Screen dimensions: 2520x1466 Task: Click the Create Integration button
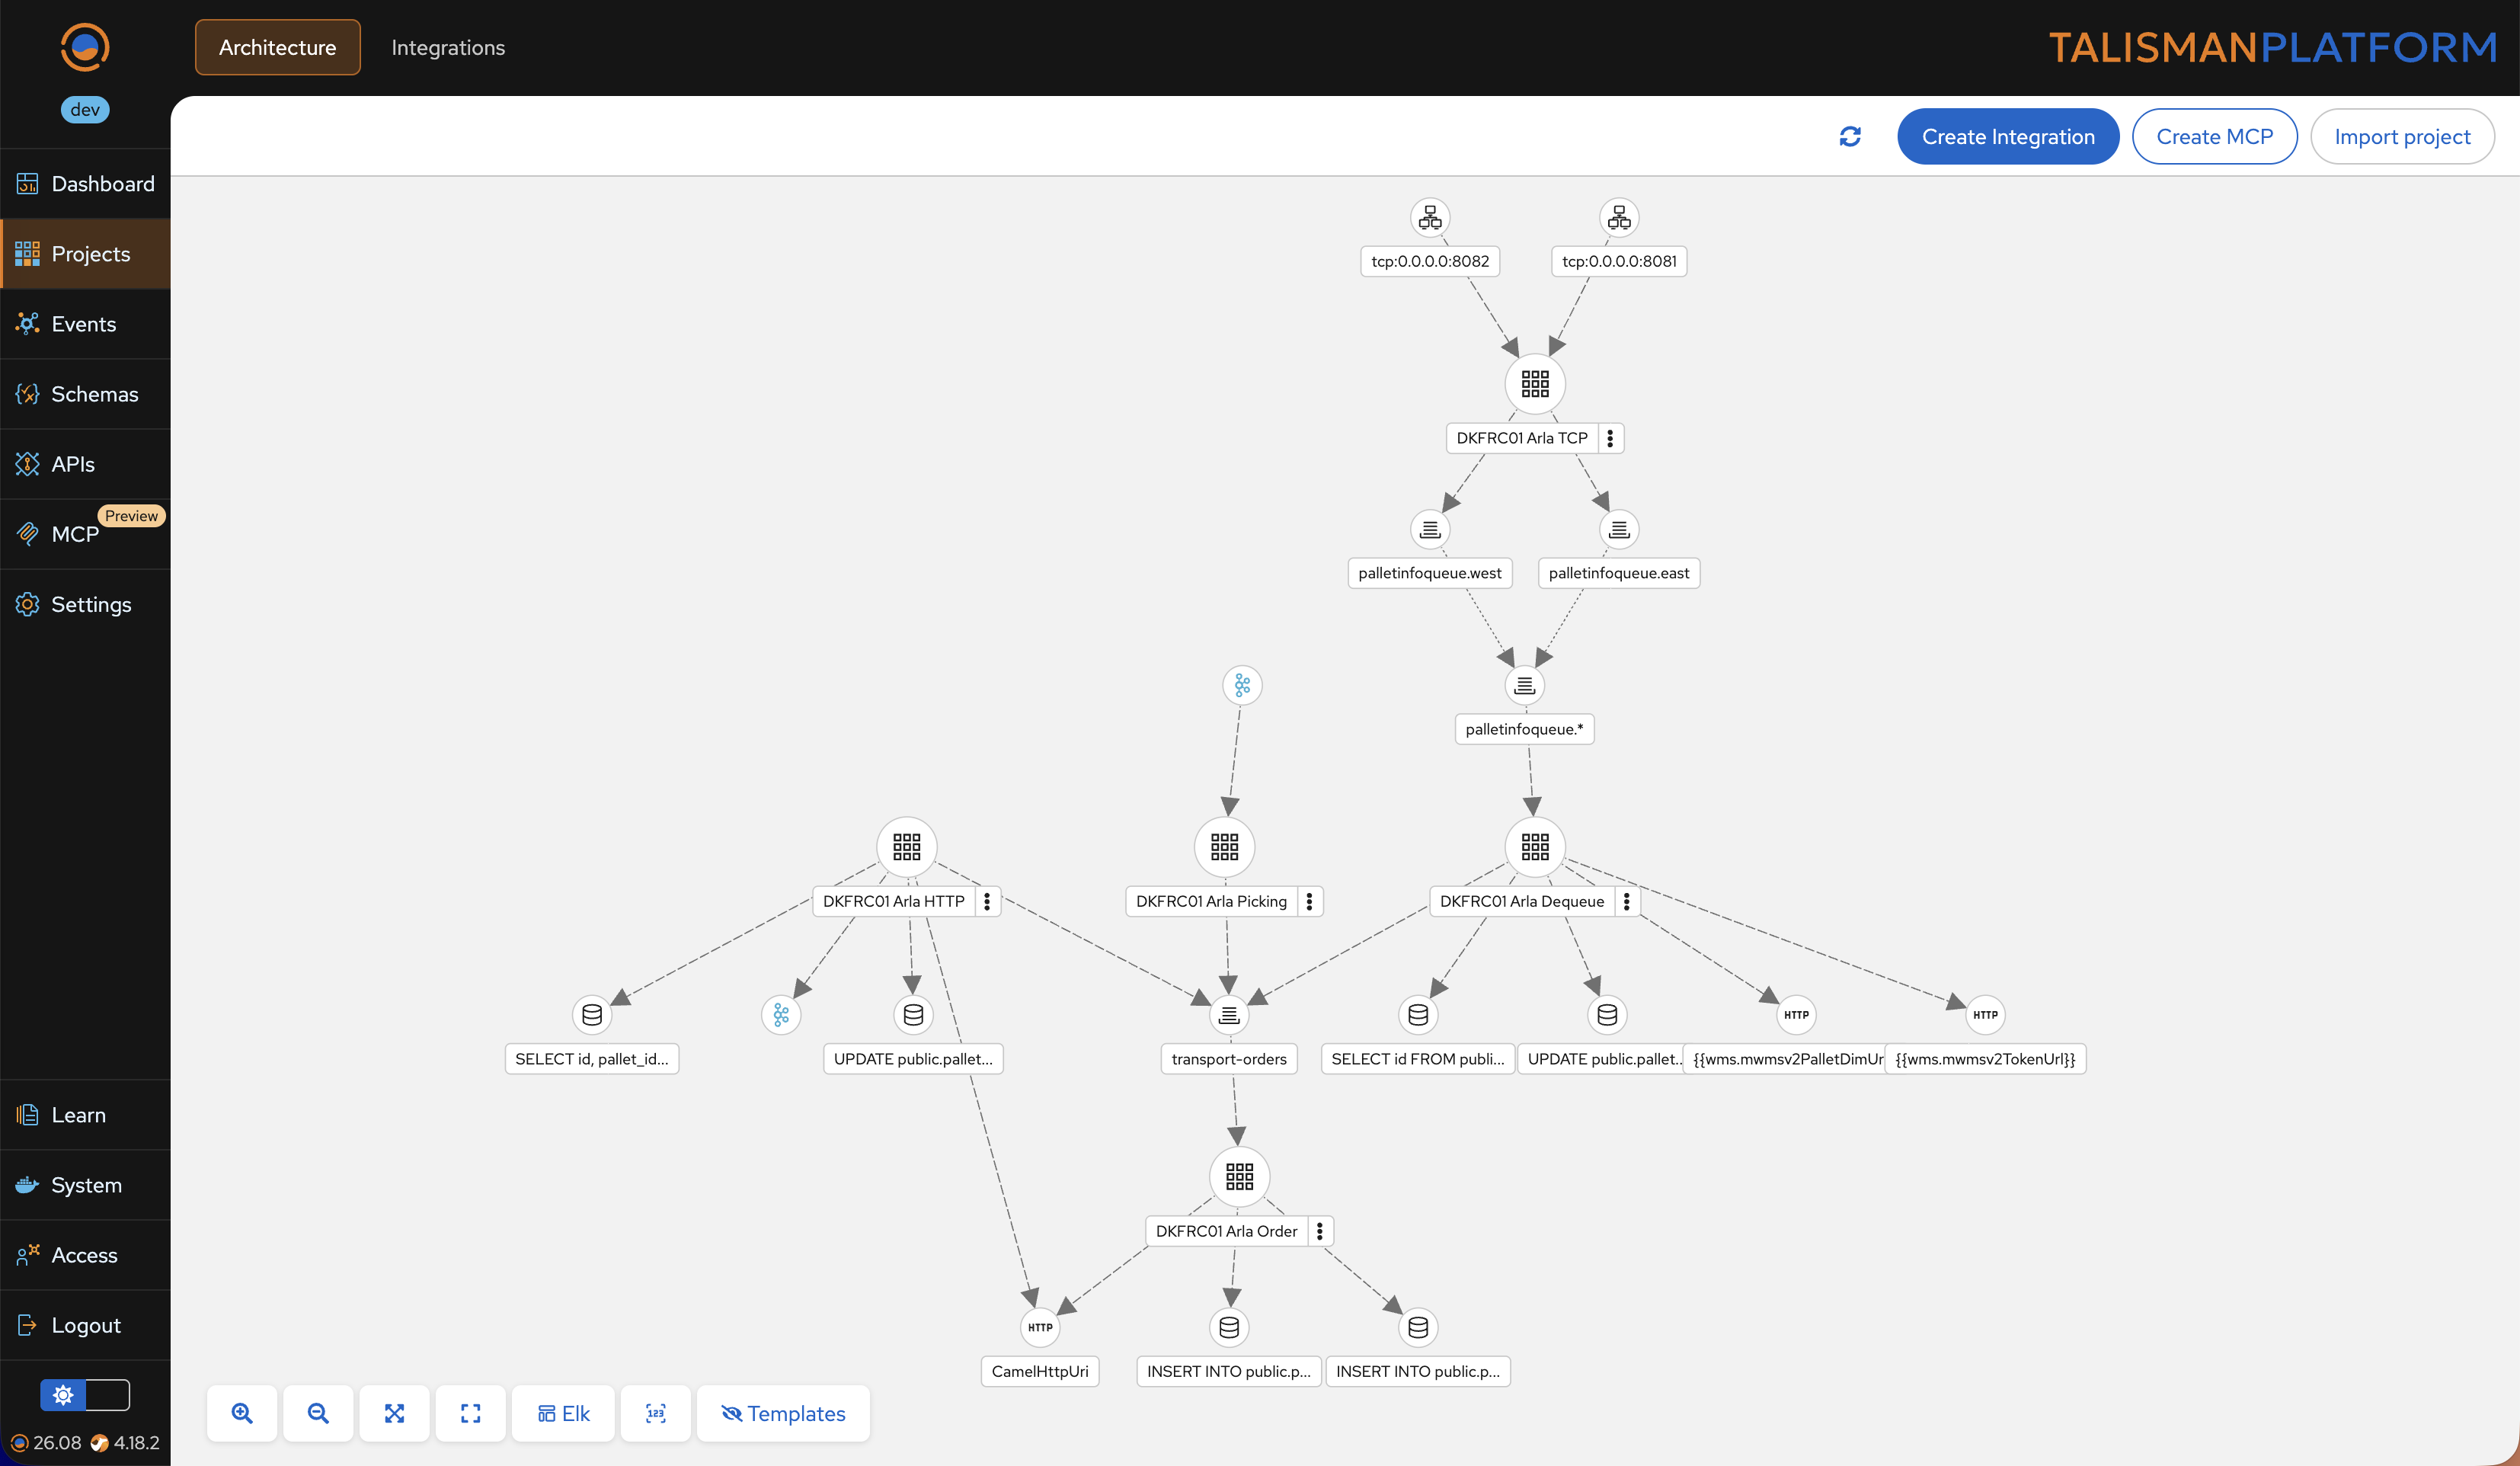click(x=2008, y=136)
